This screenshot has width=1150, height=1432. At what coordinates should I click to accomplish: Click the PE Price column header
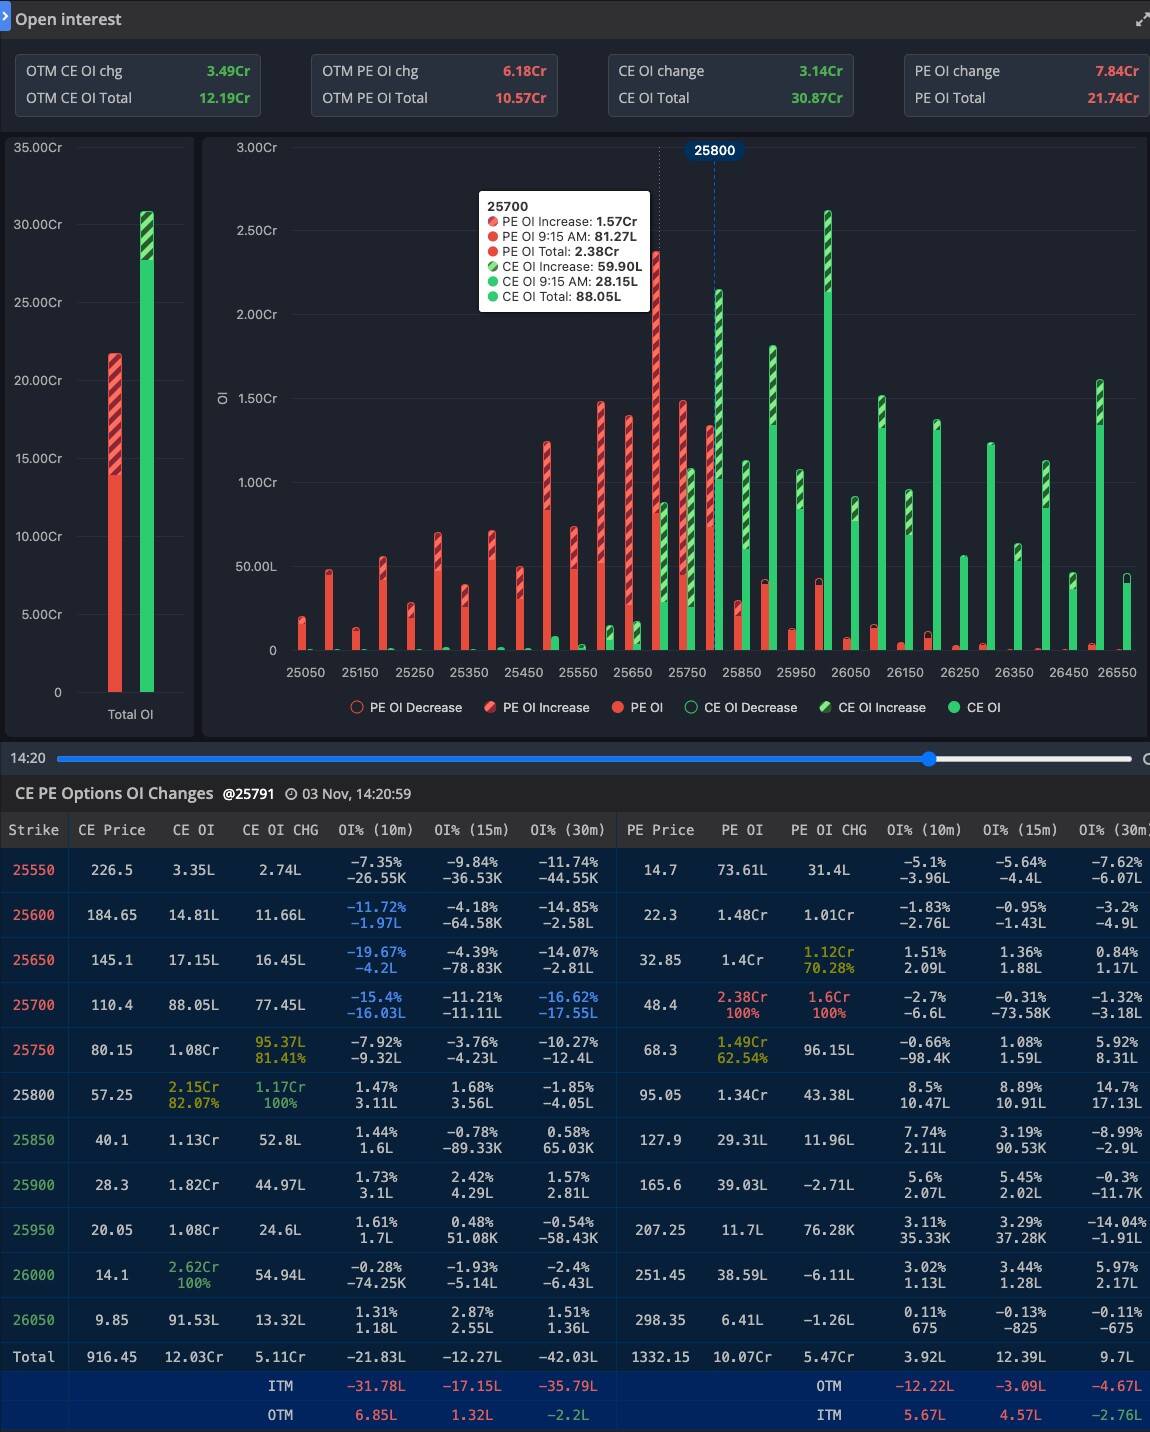(660, 830)
